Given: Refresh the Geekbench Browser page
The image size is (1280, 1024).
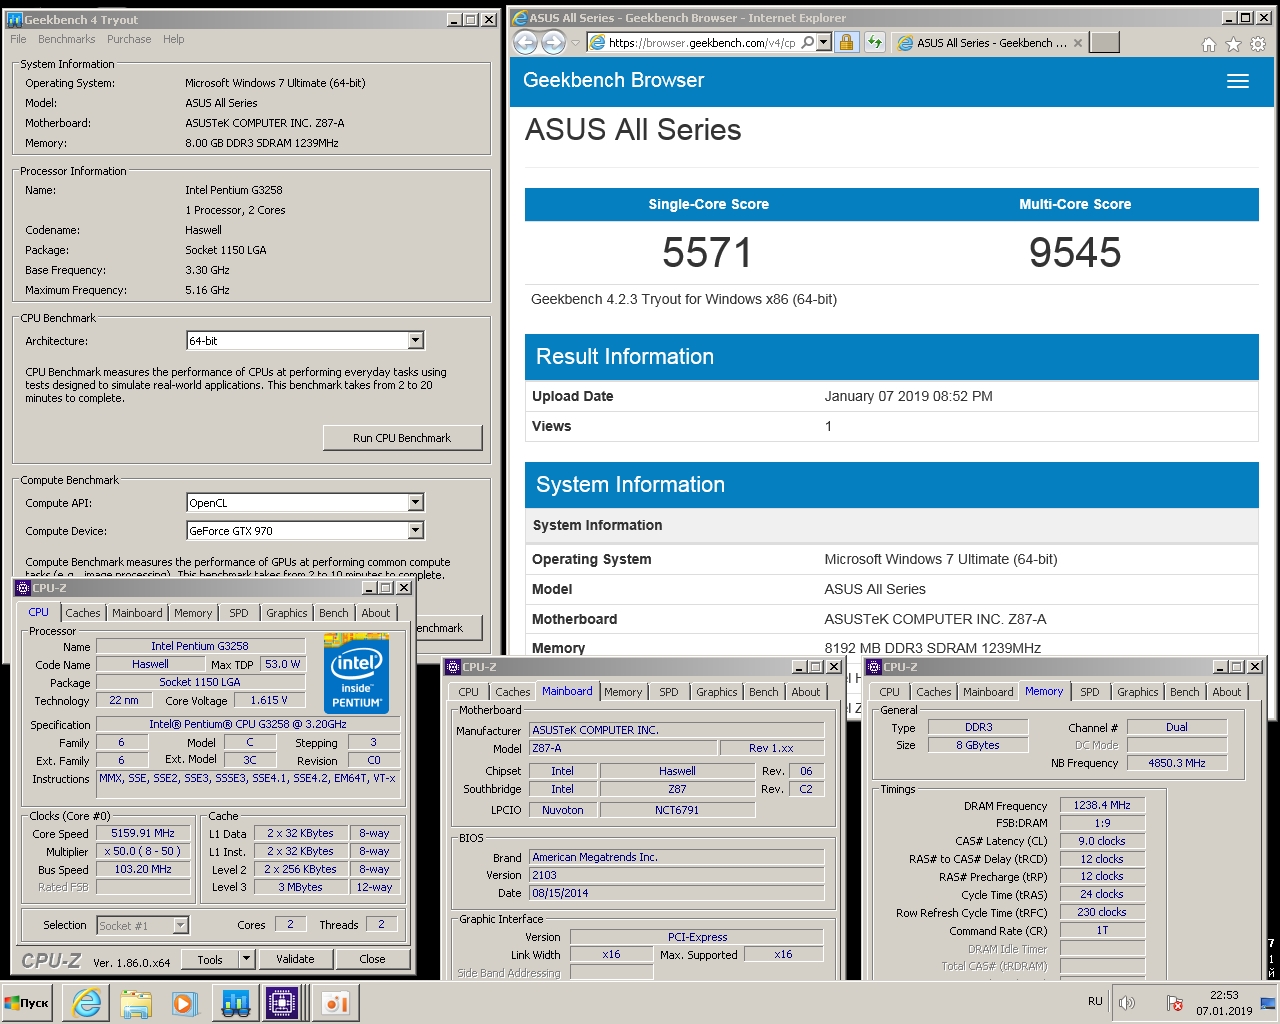Looking at the screenshot, I should coord(874,42).
